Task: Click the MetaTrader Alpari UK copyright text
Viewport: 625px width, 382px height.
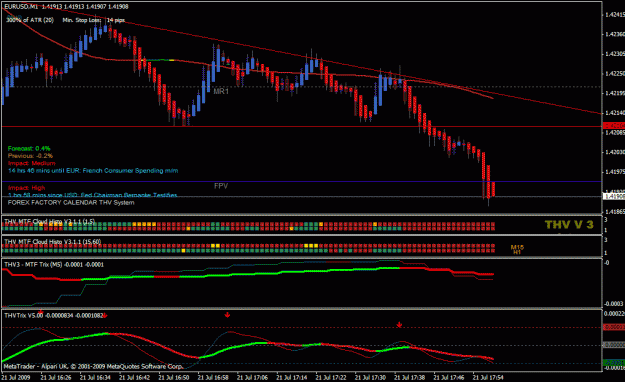Action: click(x=93, y=366)
